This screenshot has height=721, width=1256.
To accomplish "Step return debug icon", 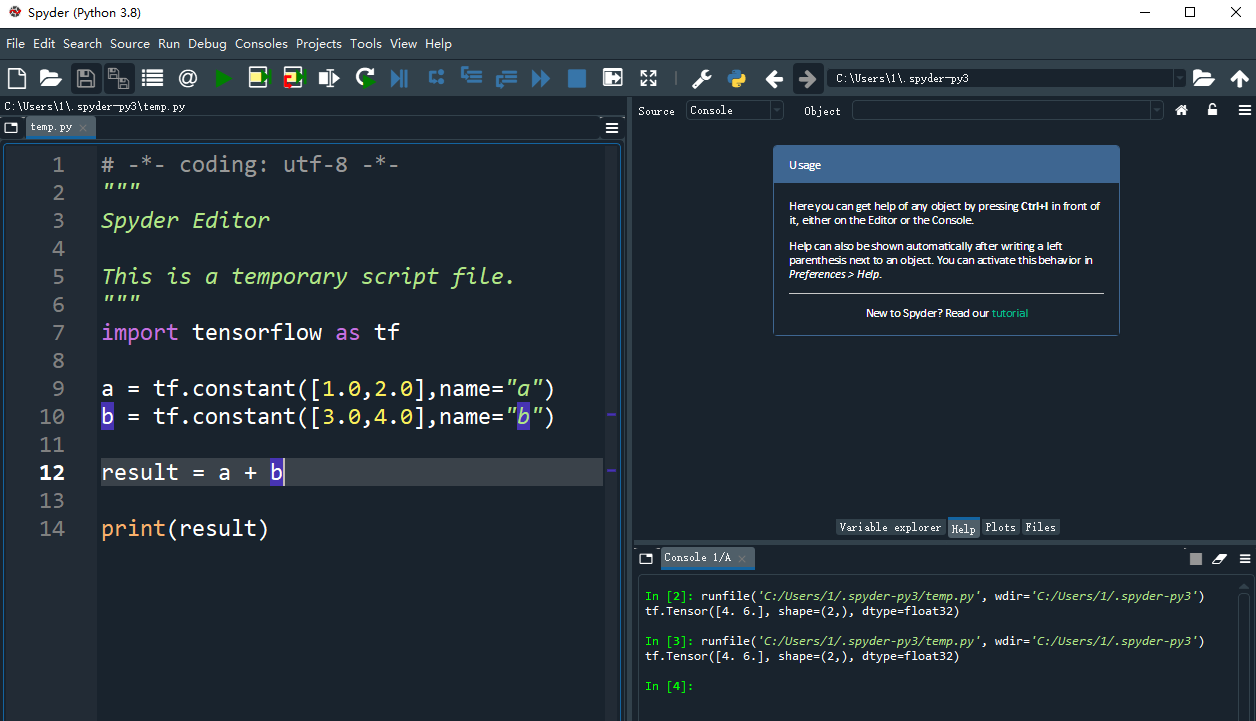I will coord(506,78).
